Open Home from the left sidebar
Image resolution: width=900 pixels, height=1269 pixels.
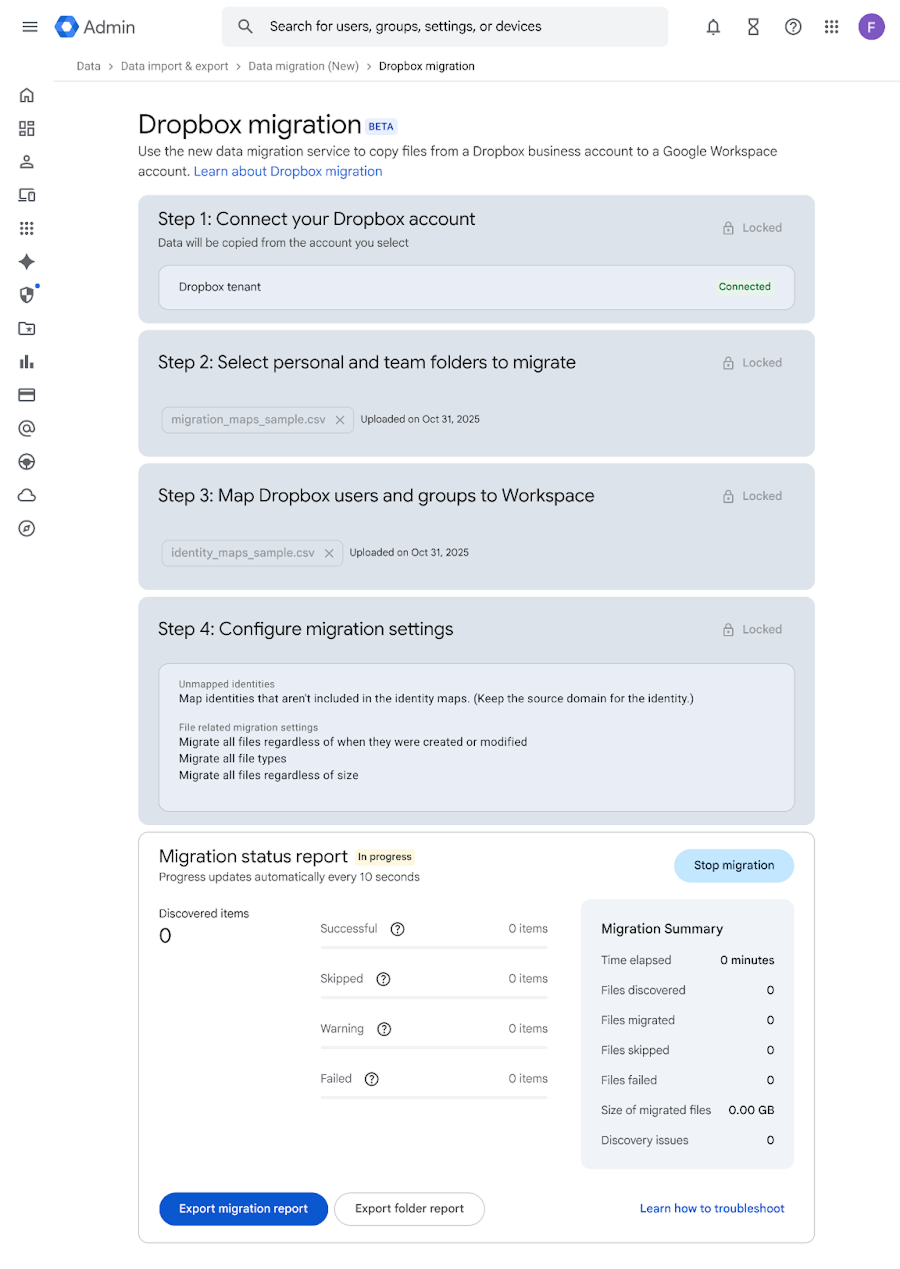26,95
